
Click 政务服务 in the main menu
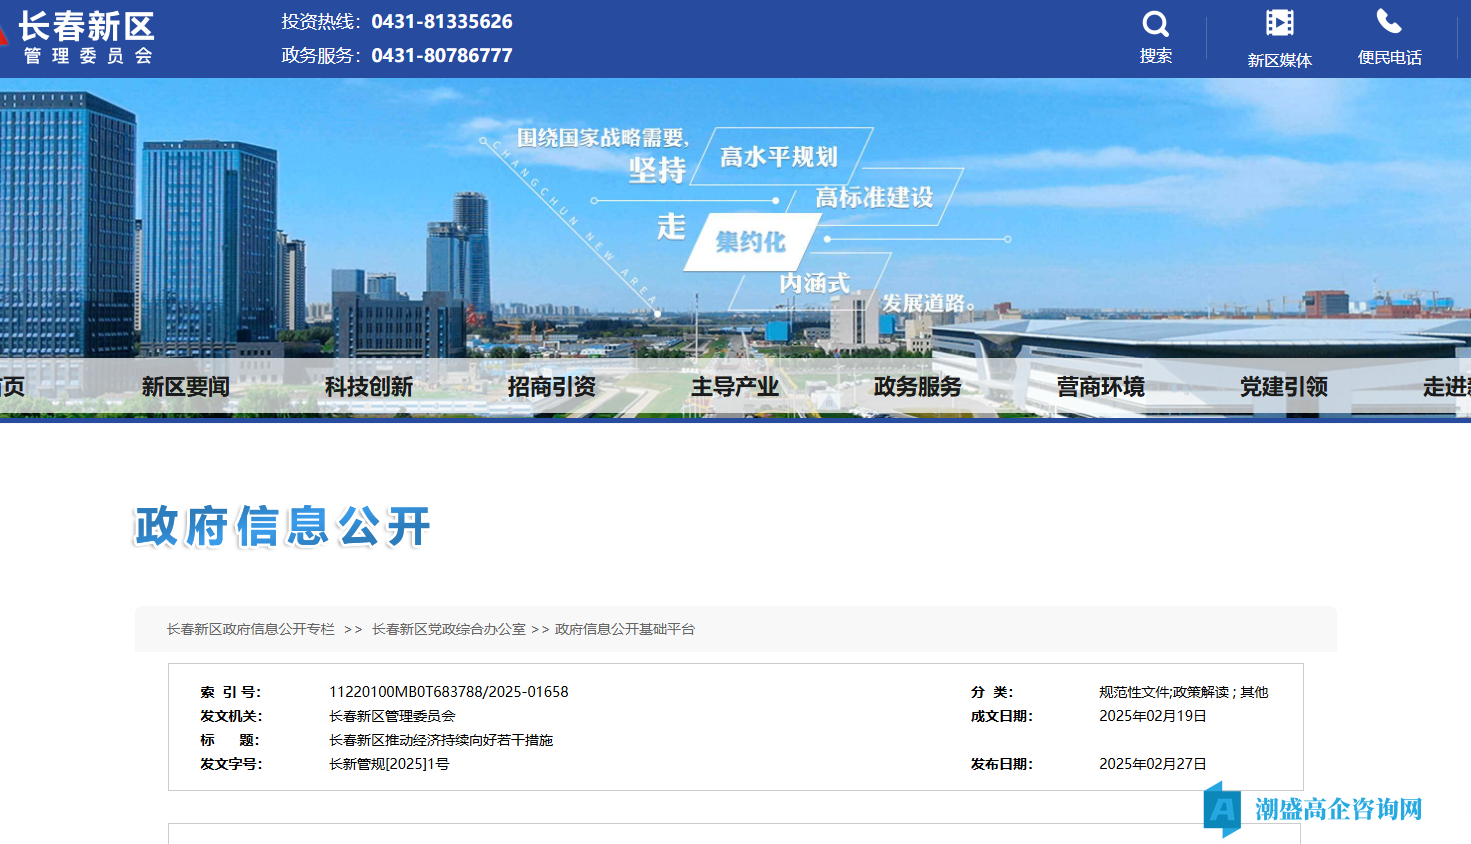[917, 387]
